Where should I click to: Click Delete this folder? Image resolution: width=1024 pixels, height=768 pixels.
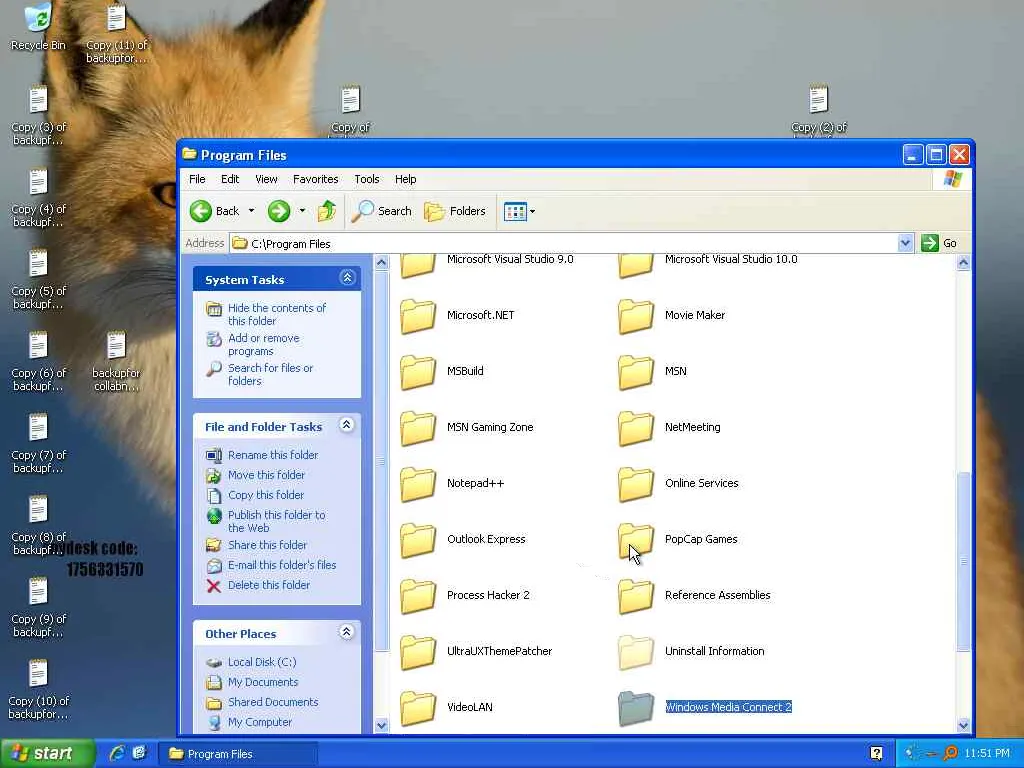point(269,585)
